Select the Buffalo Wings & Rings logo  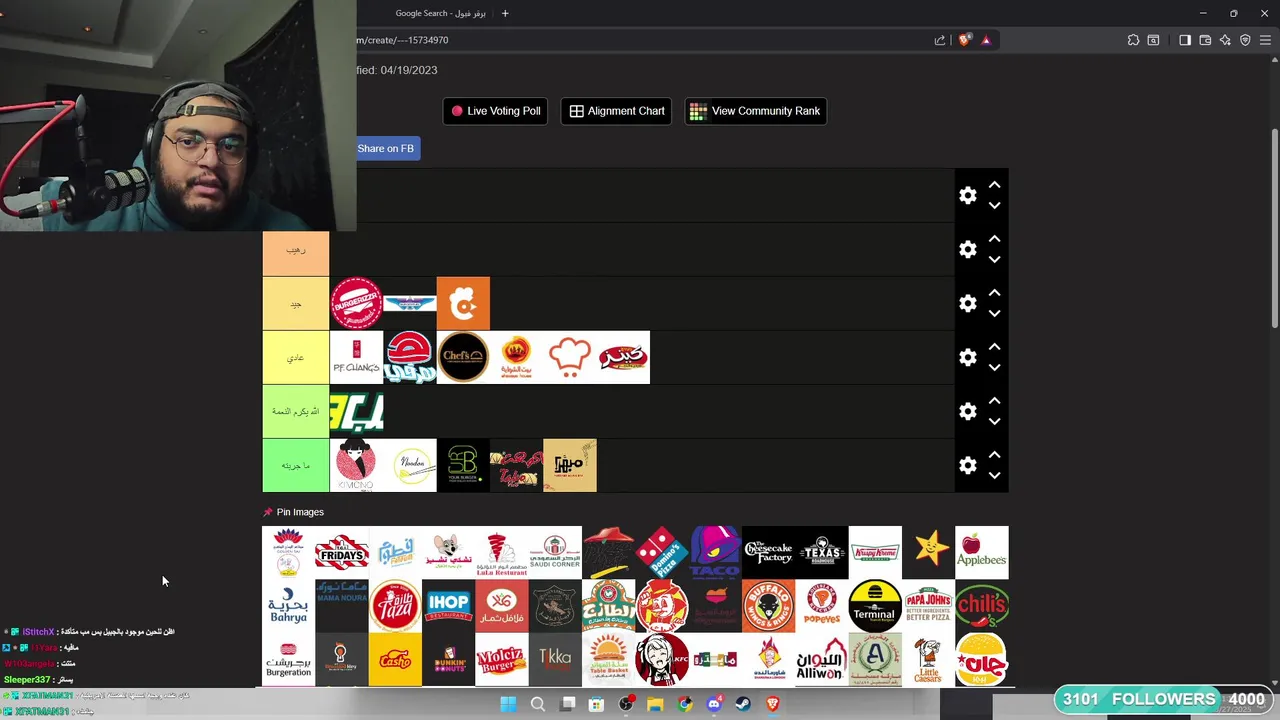tap(768, 606)
